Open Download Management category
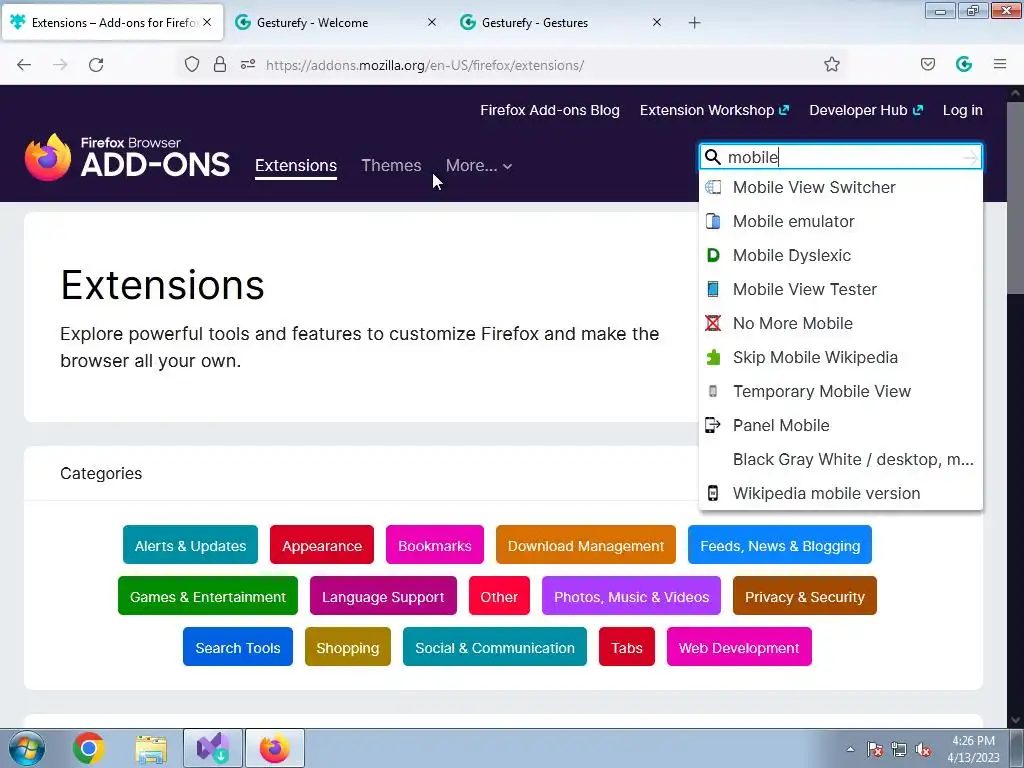The width and height of the screenshot is (1024, 768). pyautogui.click(x=586, y=545)
